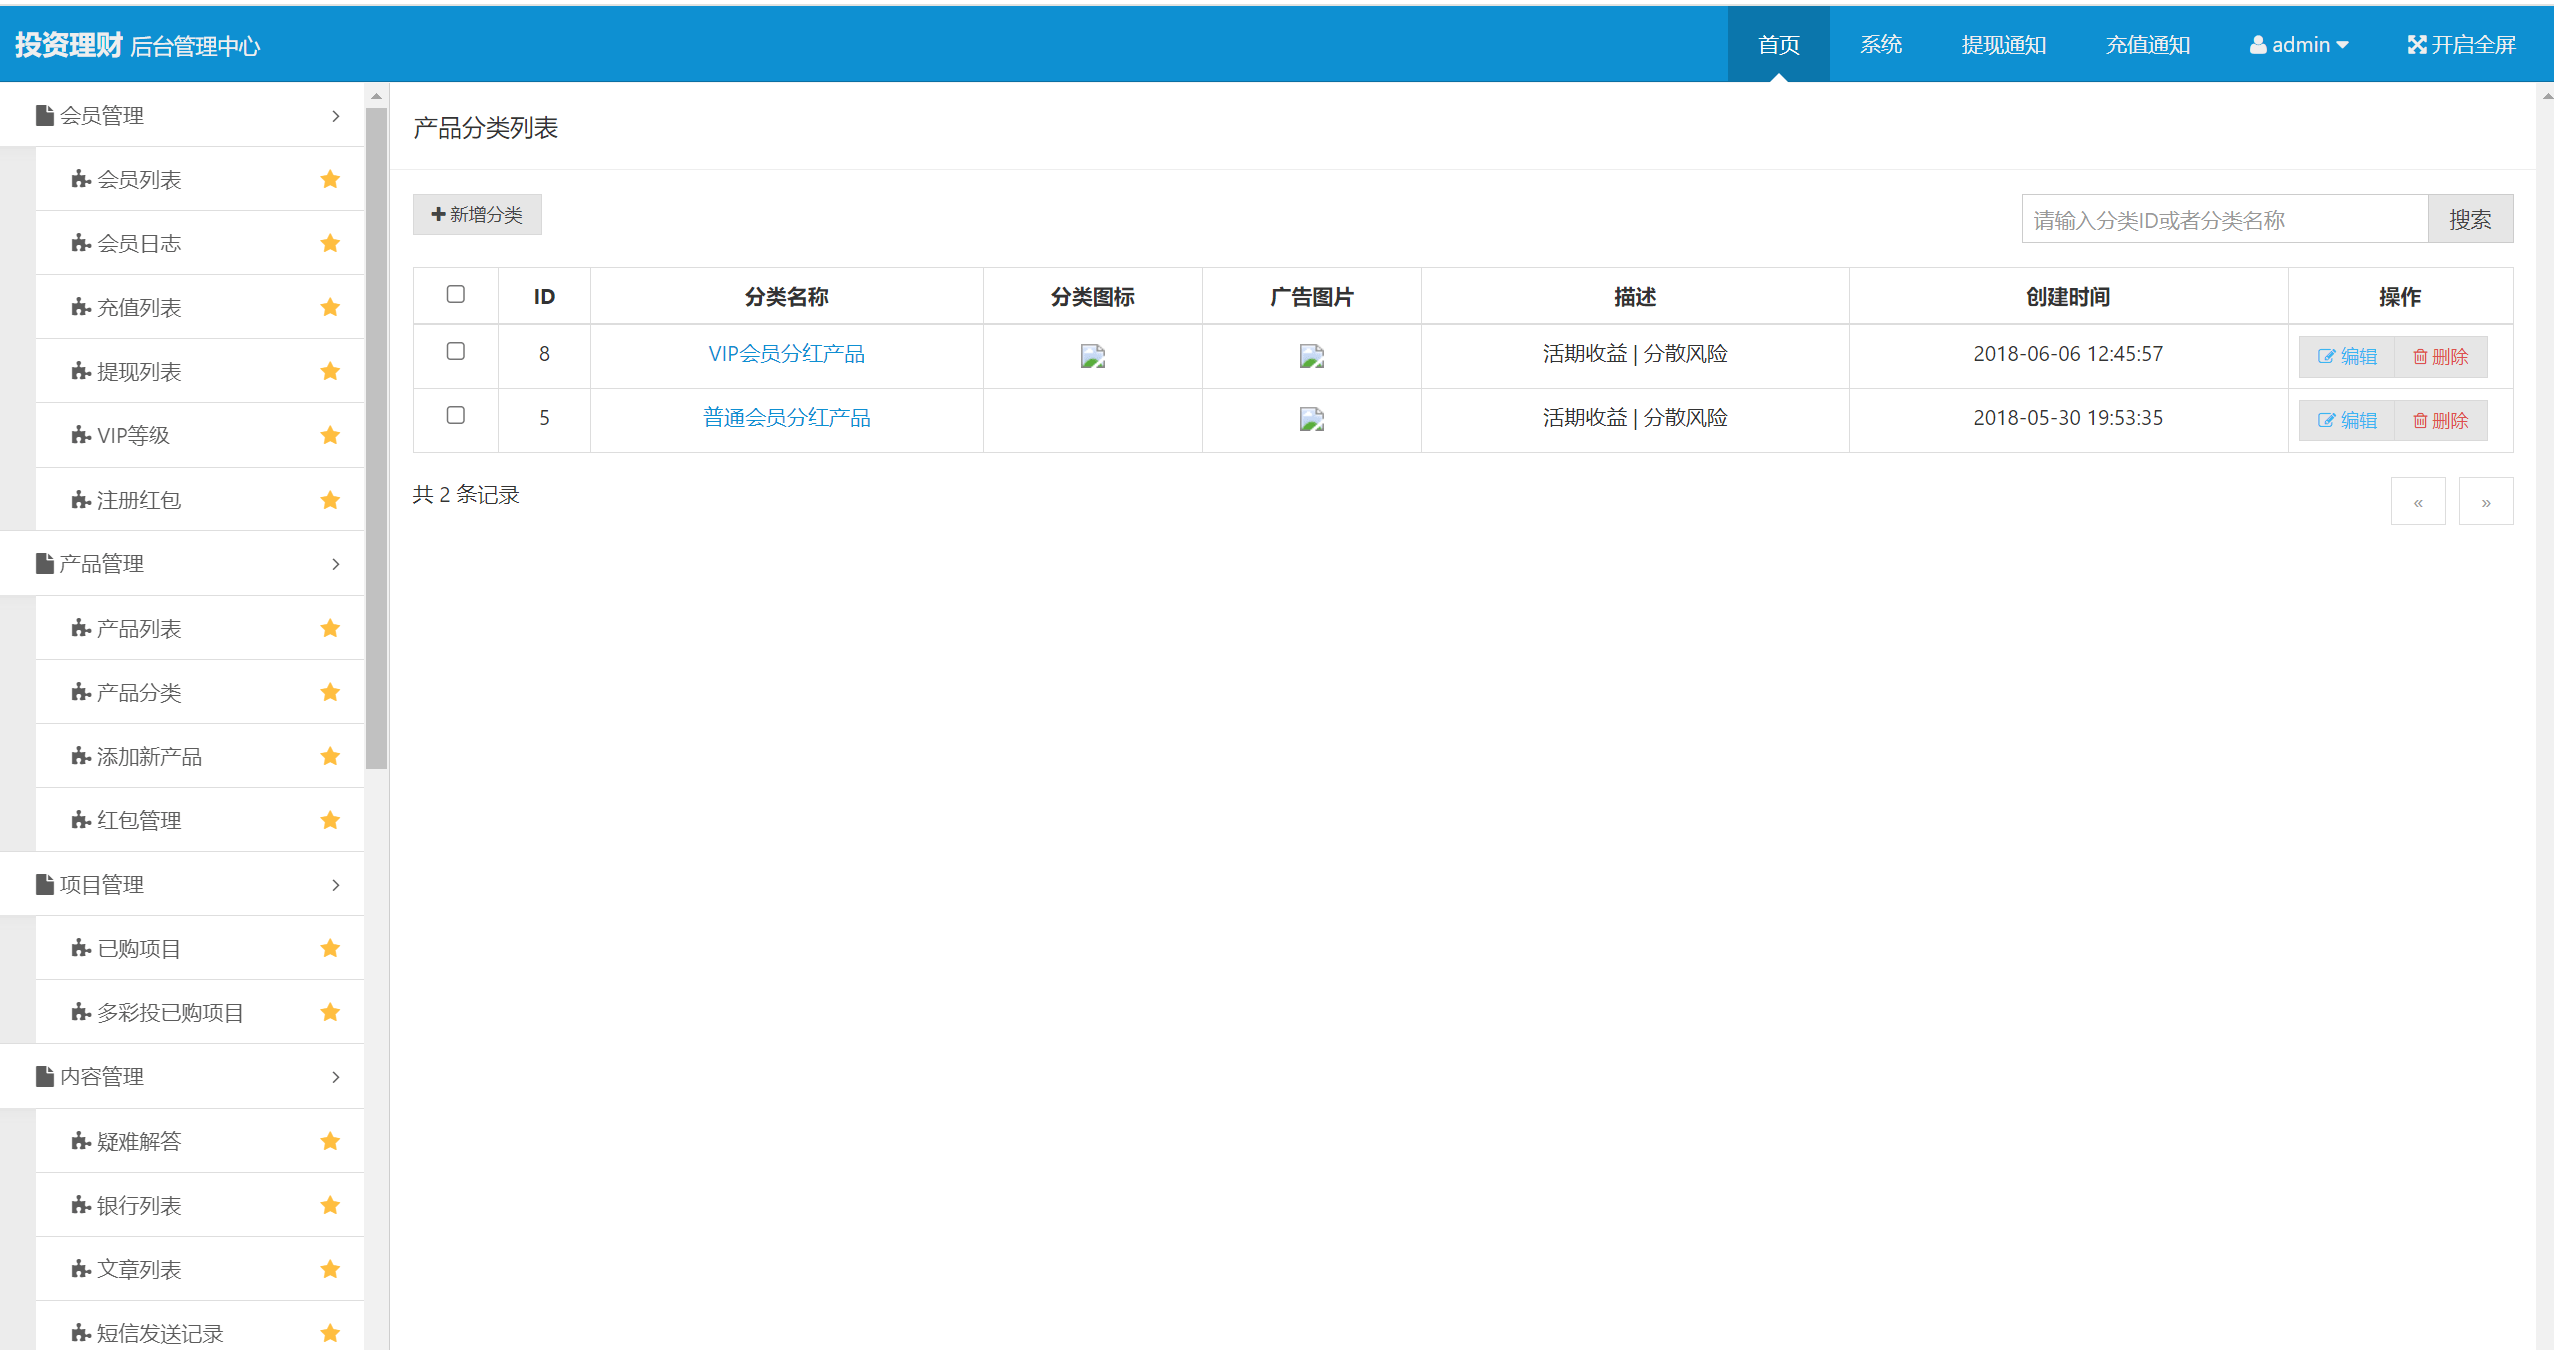Click the star icon beside 产品分类
Screen dimensions: 2554x1350
(x=330, y=692)
